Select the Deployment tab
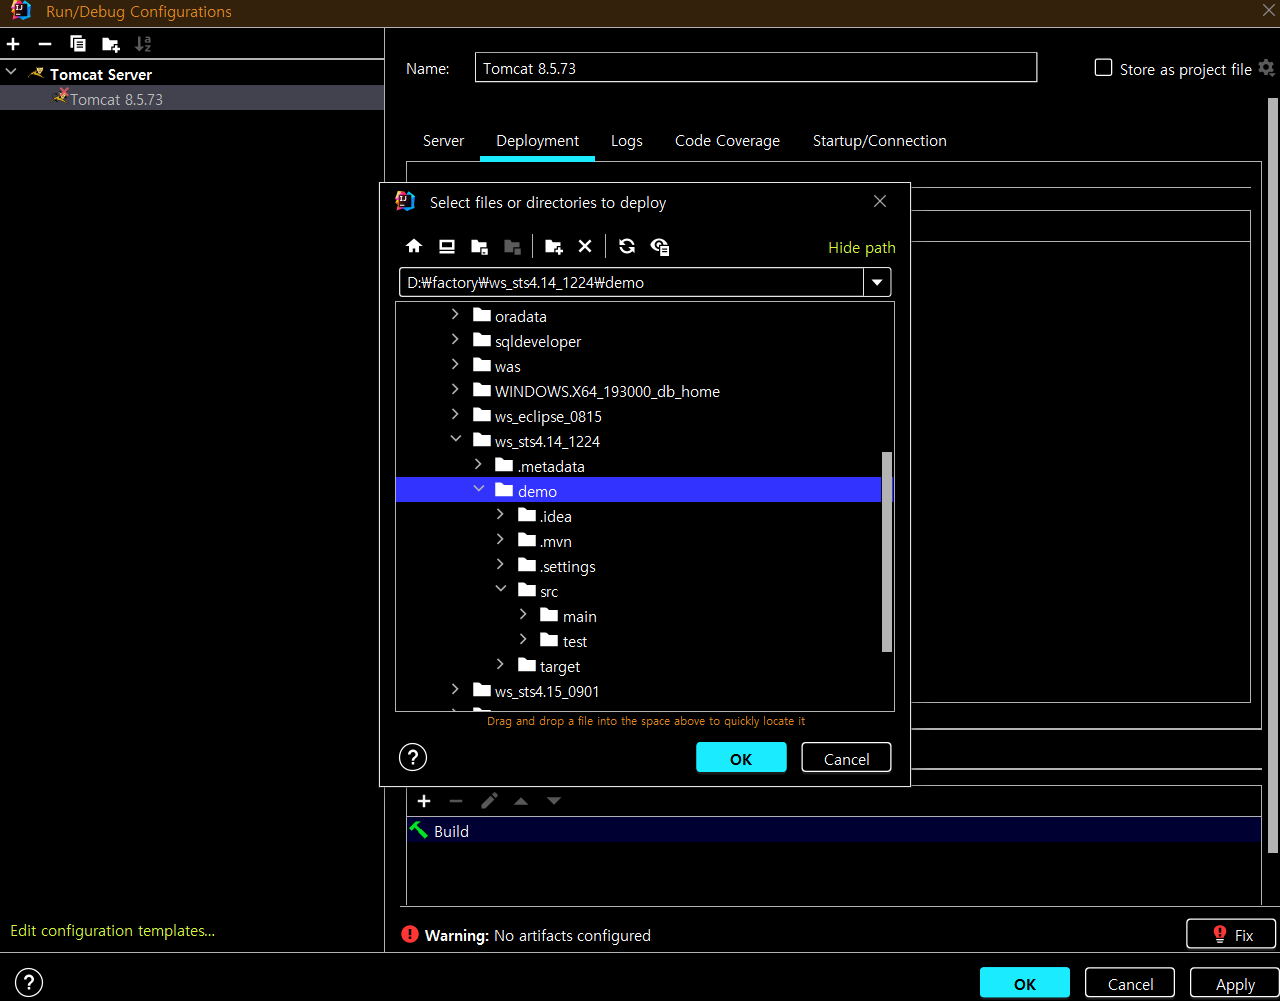Screen dimensions: 1280x1001 [x=537, y=141]
